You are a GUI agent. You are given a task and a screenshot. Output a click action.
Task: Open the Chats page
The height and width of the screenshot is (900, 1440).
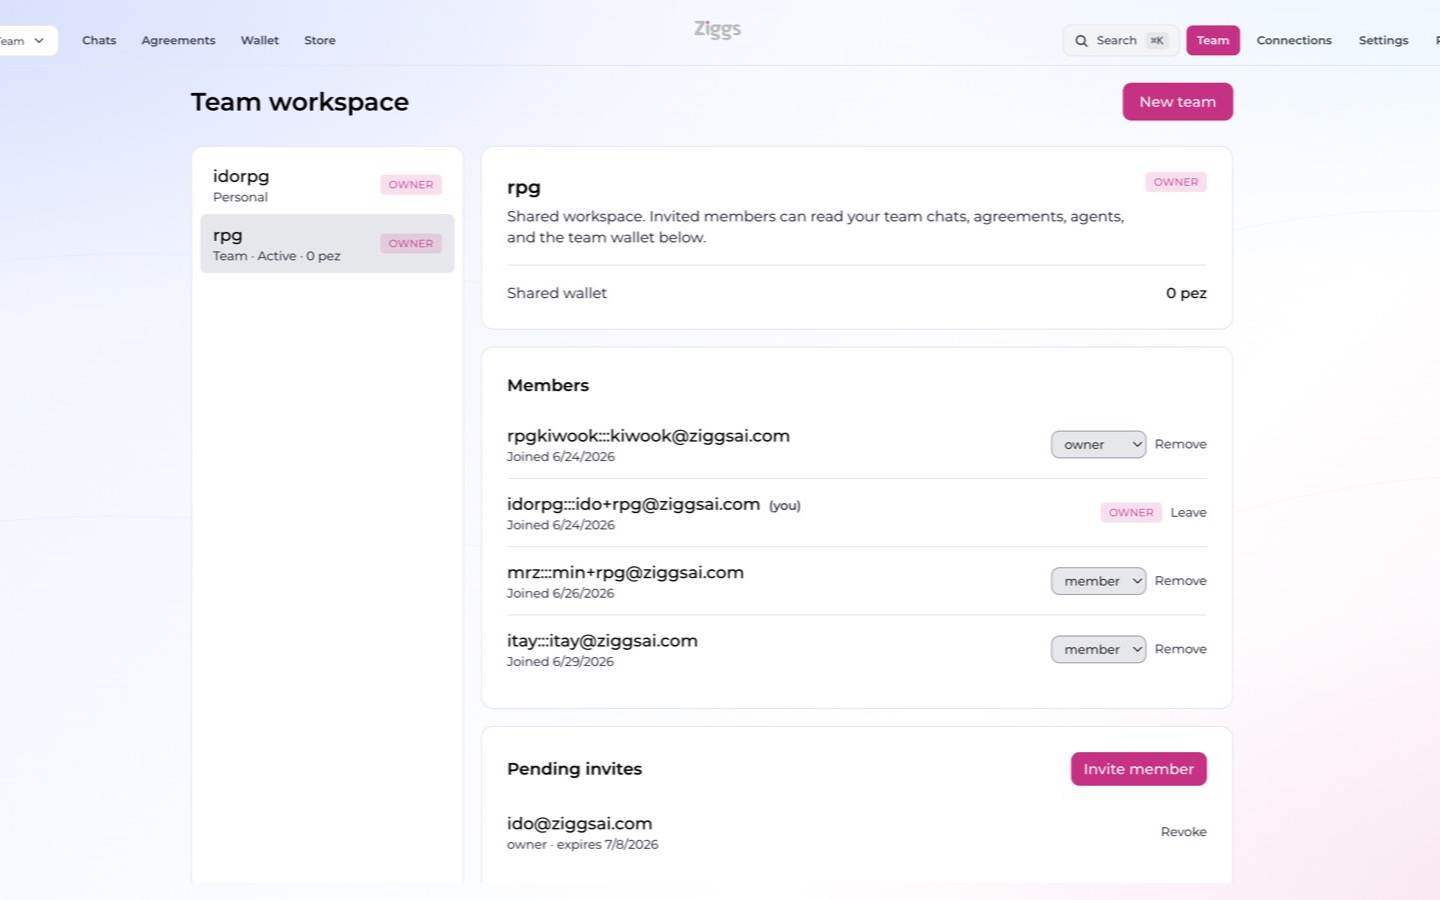tap(99, 41)
